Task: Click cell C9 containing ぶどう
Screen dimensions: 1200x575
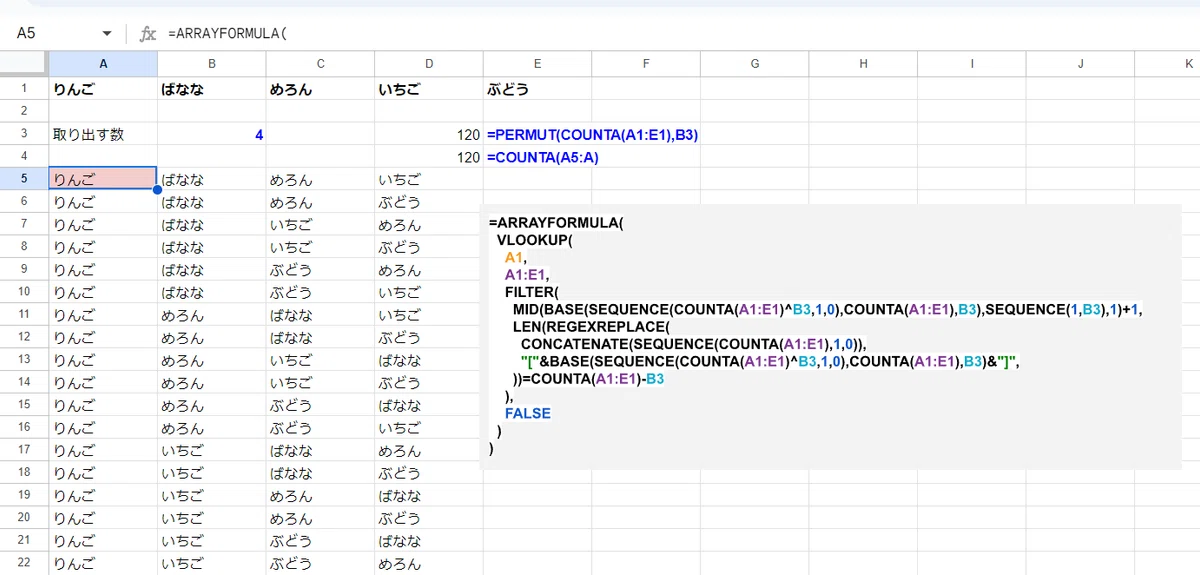Action: (320, 270)
